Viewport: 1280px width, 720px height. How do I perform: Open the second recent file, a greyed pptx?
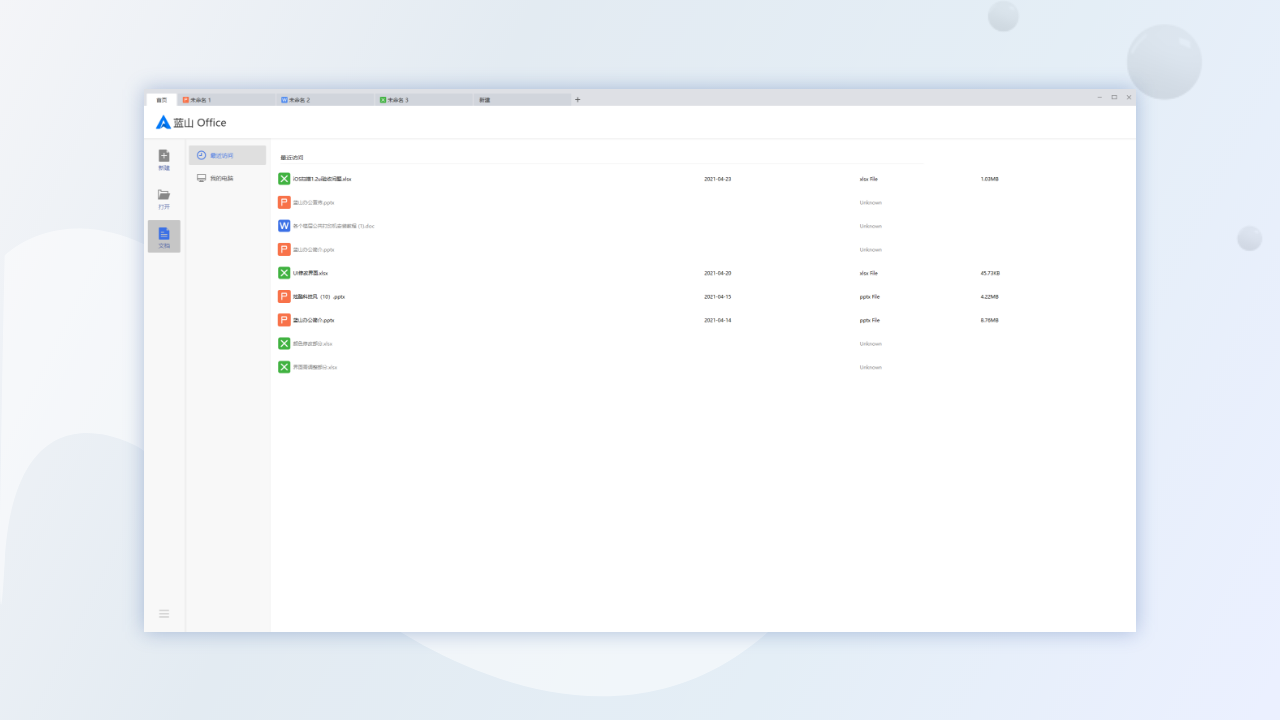[x=313, y=203]
